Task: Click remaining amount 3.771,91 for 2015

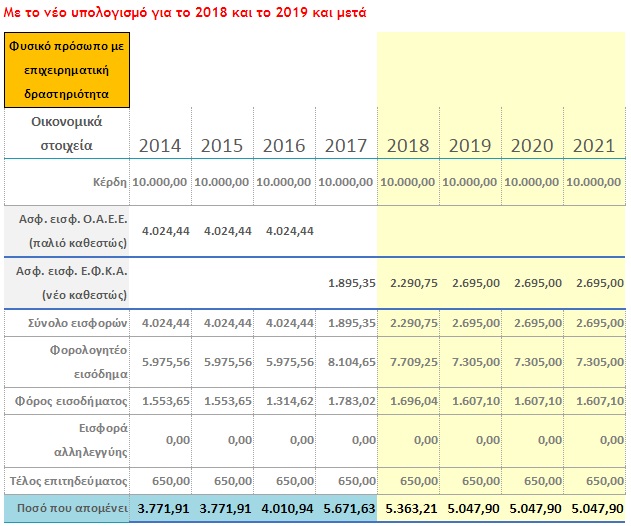Action: pos(225,509)
